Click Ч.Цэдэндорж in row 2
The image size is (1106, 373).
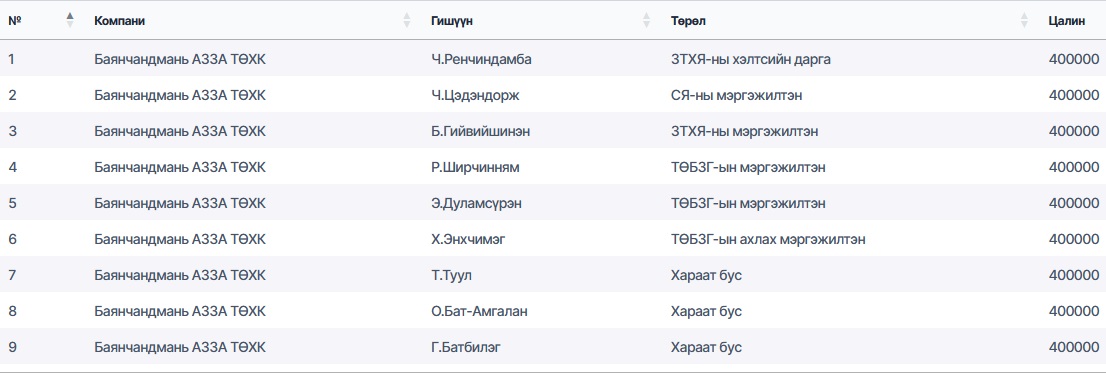[x=475, y=95]
